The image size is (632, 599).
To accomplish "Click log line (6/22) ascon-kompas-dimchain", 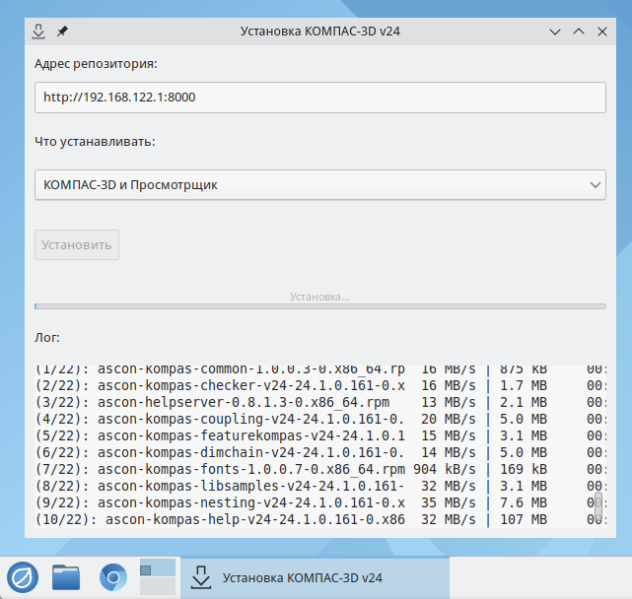I will pos(321,453).
